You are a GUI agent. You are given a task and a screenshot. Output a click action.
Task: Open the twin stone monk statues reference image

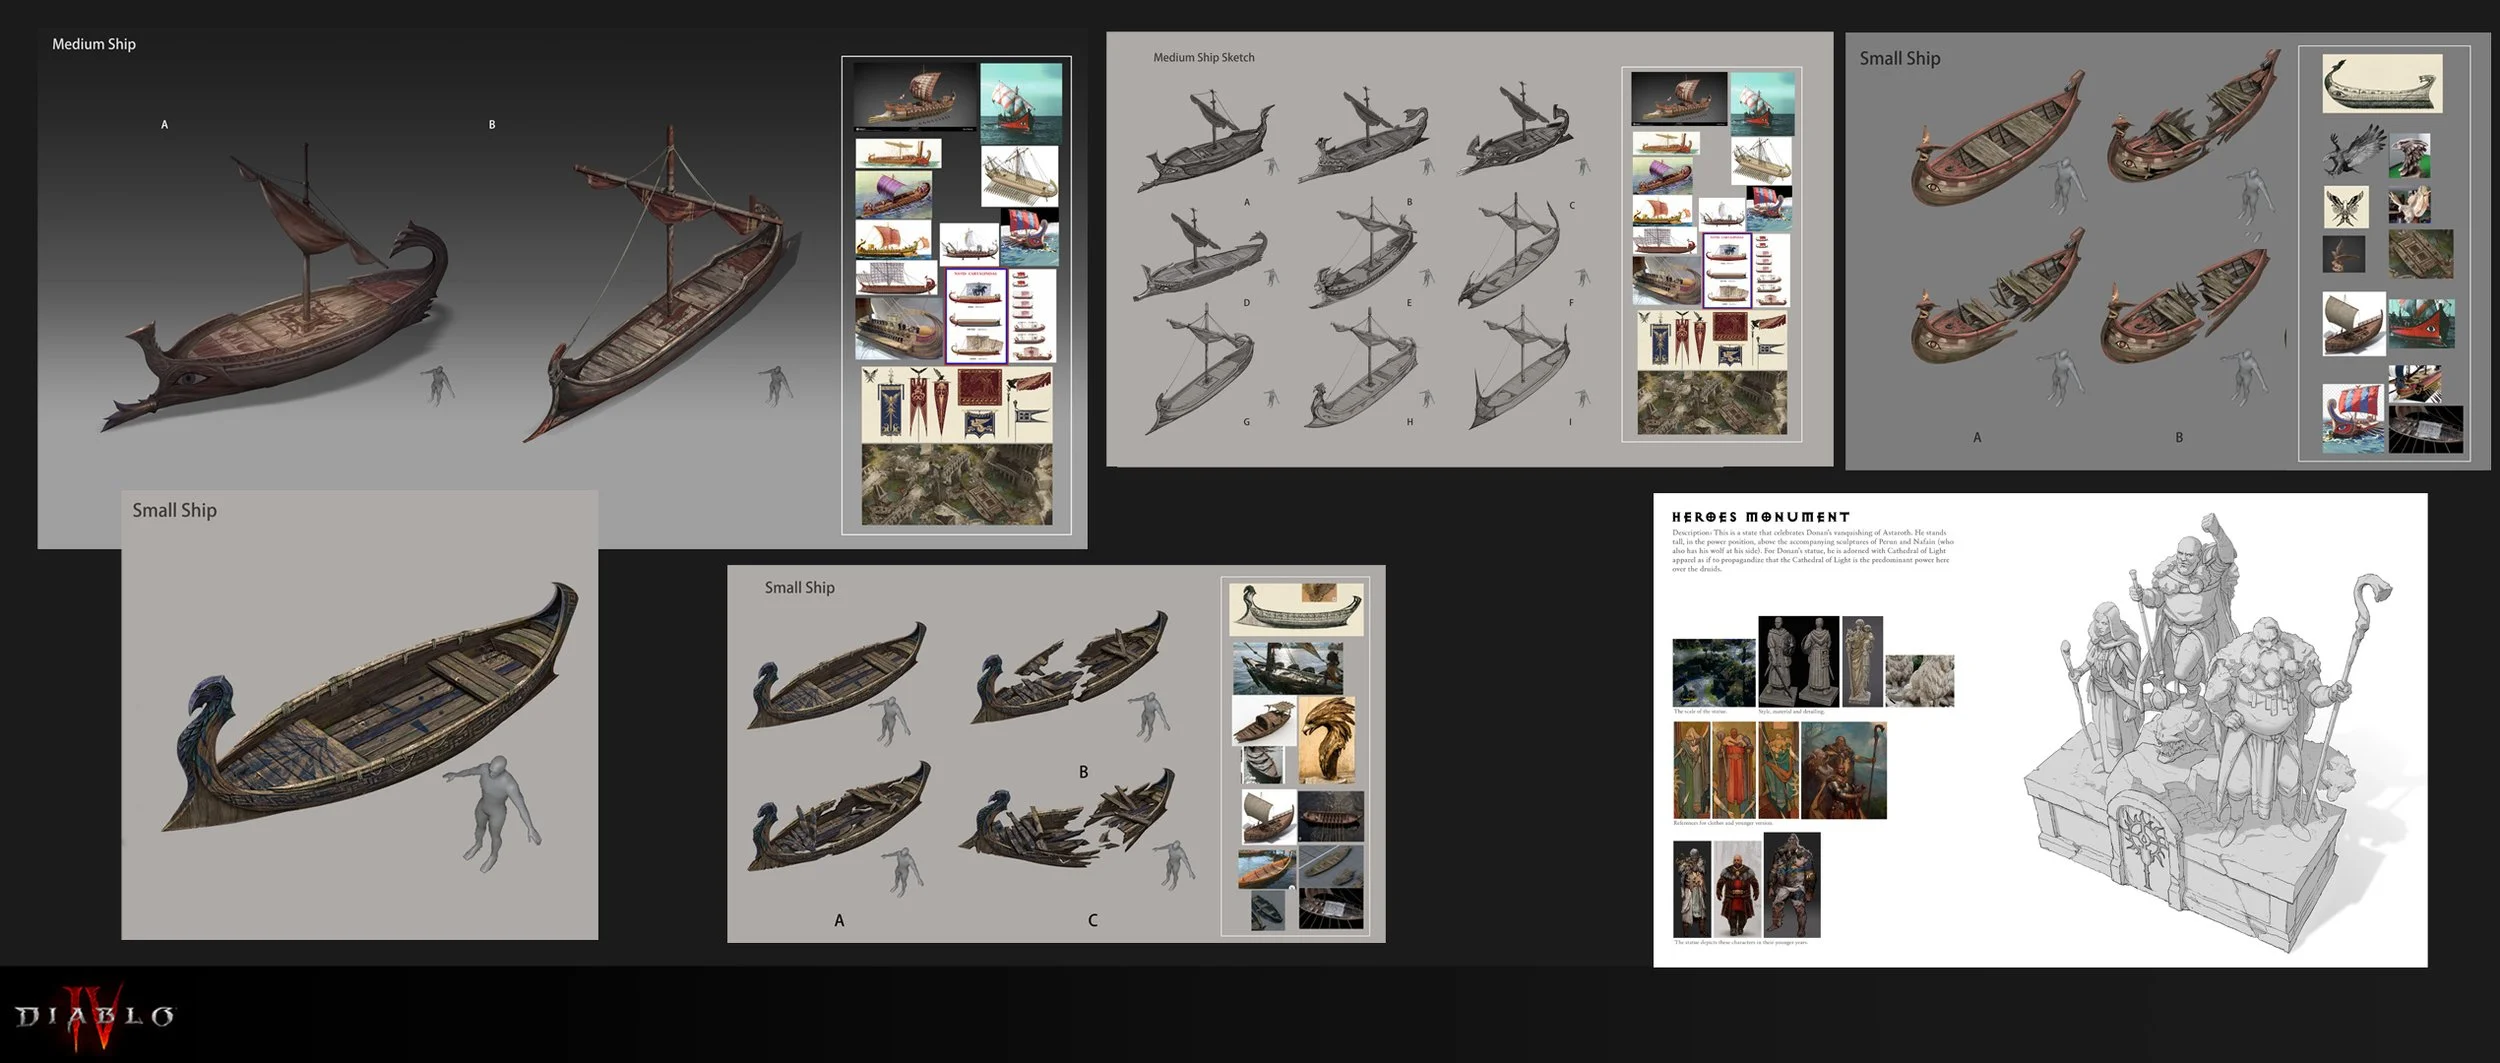[x=1798, y=662]
